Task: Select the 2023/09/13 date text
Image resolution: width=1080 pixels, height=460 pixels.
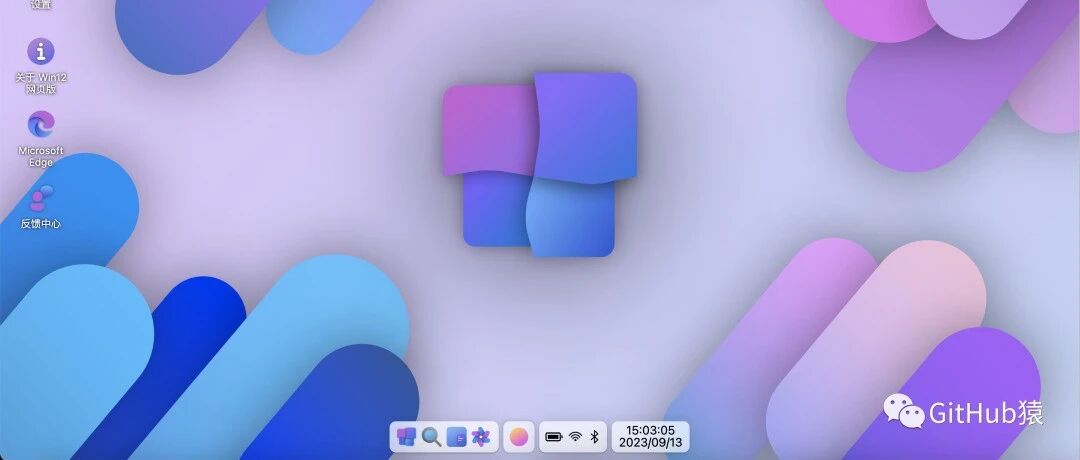Action: 650,443
